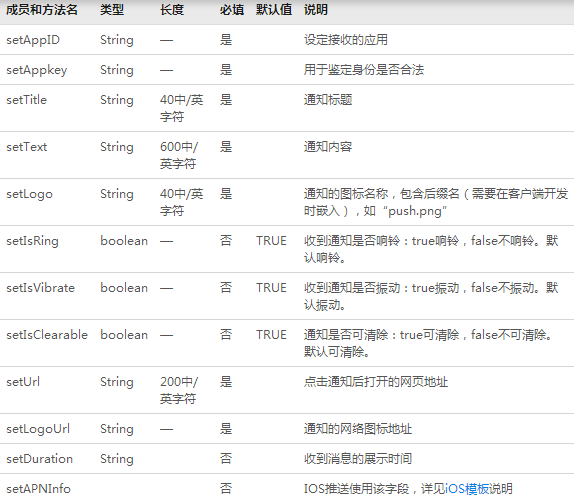
Task: Select the setIsClearable method name
Action: click(47, 335)
